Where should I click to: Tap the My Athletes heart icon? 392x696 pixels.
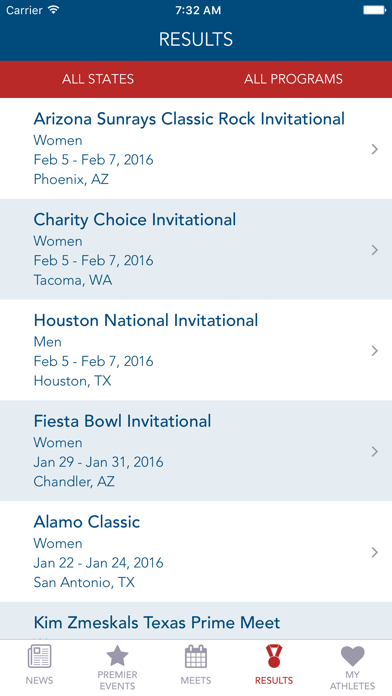(x=352, y=656)
